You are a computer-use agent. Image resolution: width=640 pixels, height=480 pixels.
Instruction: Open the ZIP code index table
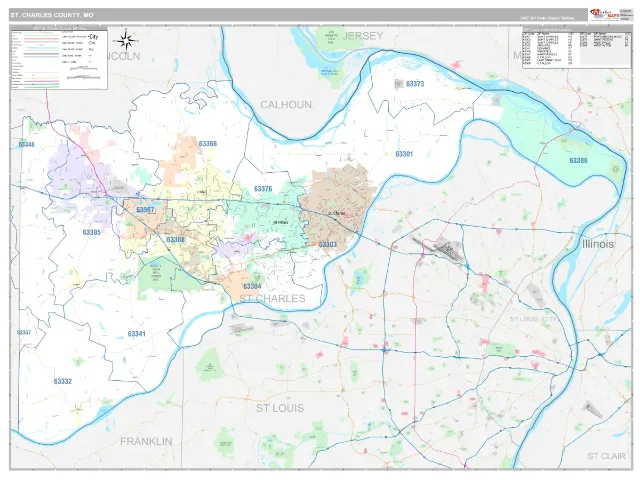[576, 48]
